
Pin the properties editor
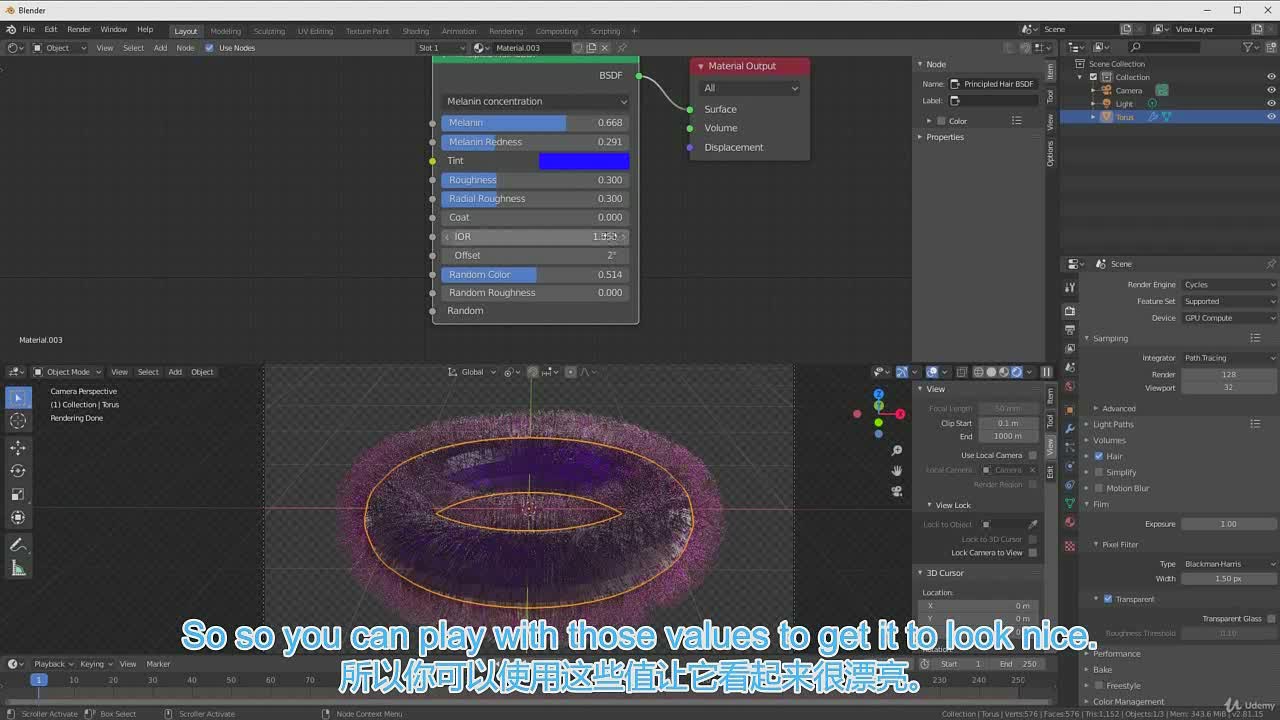tap(1271, 264)
